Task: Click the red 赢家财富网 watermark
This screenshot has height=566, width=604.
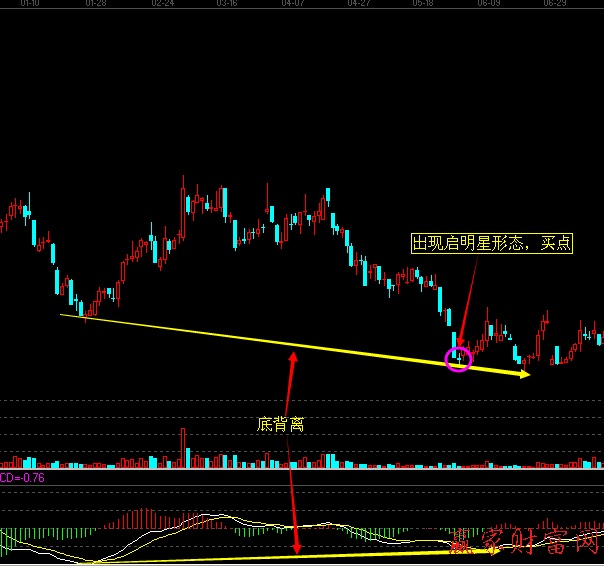Action: (525, 544)
